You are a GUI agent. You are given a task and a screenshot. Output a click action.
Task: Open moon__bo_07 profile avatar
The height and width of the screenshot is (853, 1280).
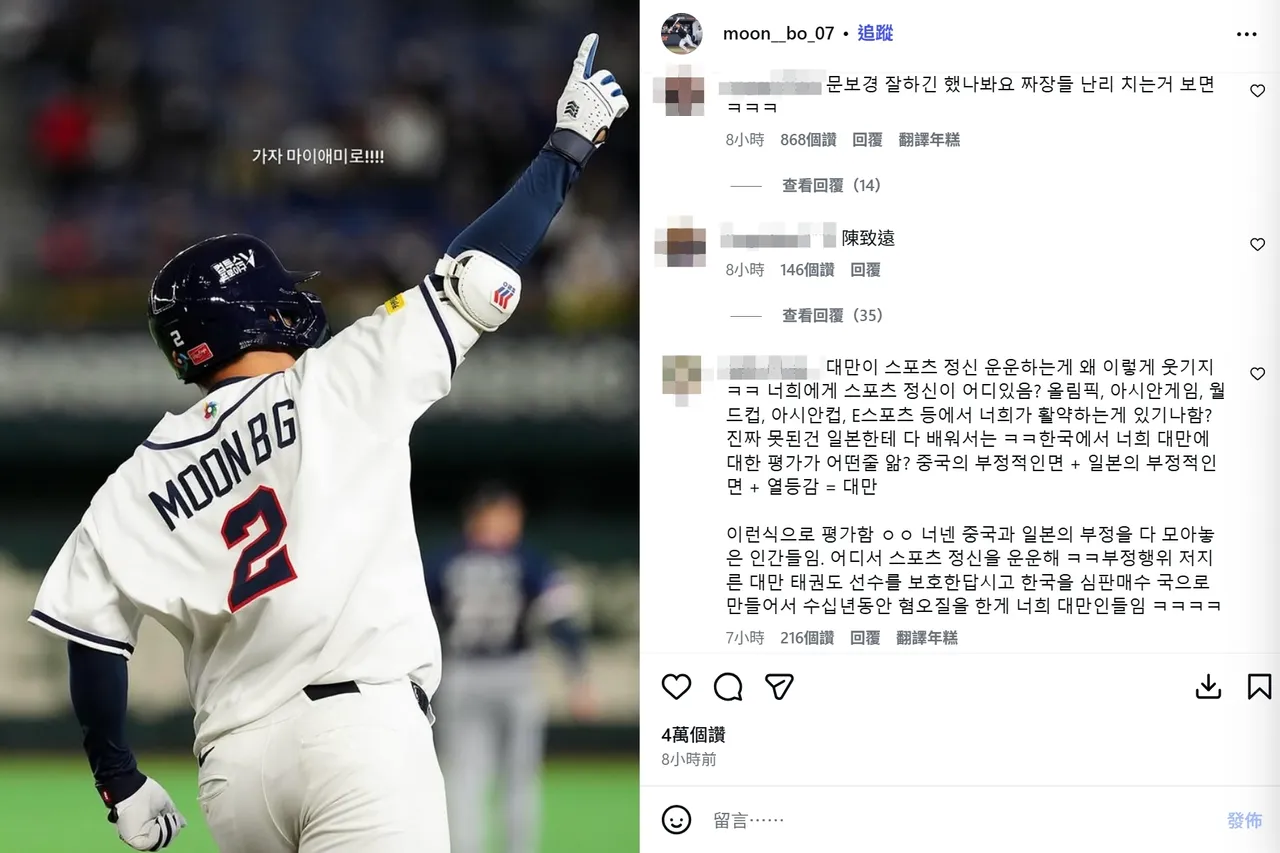point(681,34)
